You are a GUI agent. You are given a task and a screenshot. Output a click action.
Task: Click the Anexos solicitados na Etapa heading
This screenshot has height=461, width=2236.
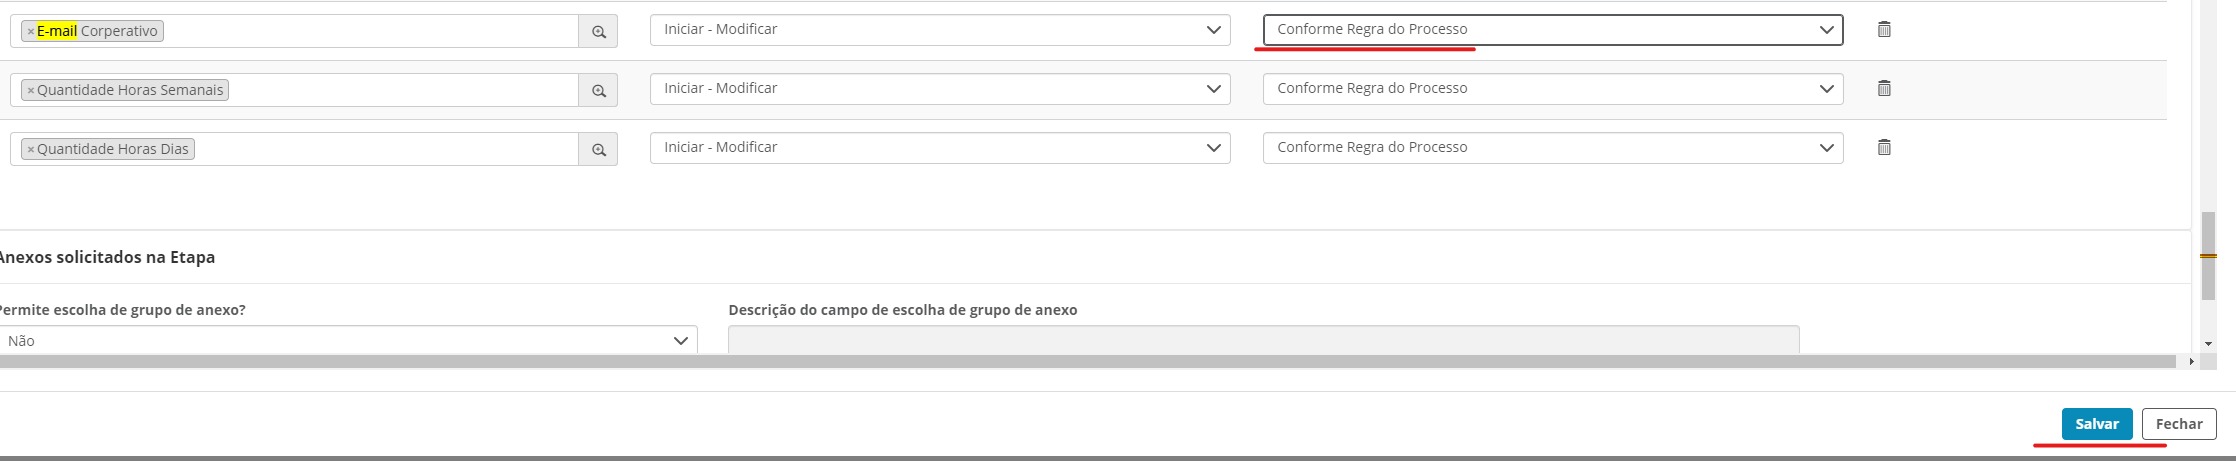(x=106, y=257)
